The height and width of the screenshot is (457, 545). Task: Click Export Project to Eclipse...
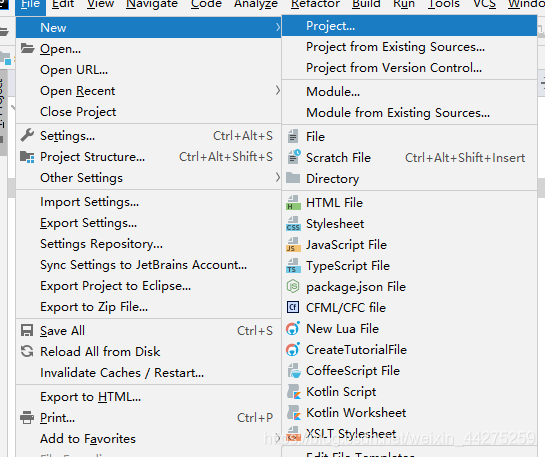click(148, 286)
